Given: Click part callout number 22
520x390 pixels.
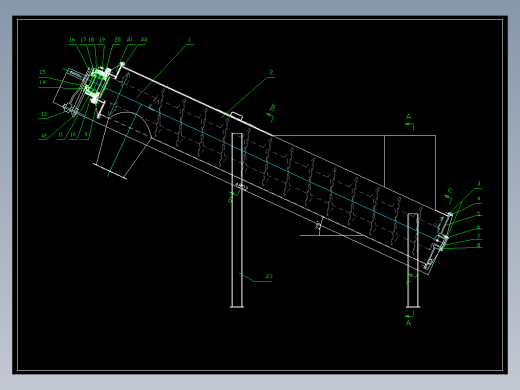Looking at the screenshot, I should [x=144, y=39].
